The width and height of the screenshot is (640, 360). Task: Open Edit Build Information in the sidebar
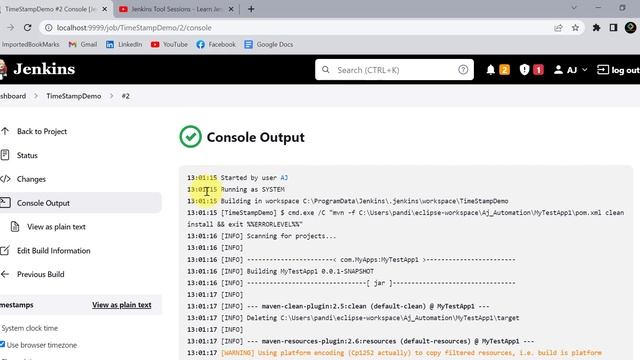53,251
